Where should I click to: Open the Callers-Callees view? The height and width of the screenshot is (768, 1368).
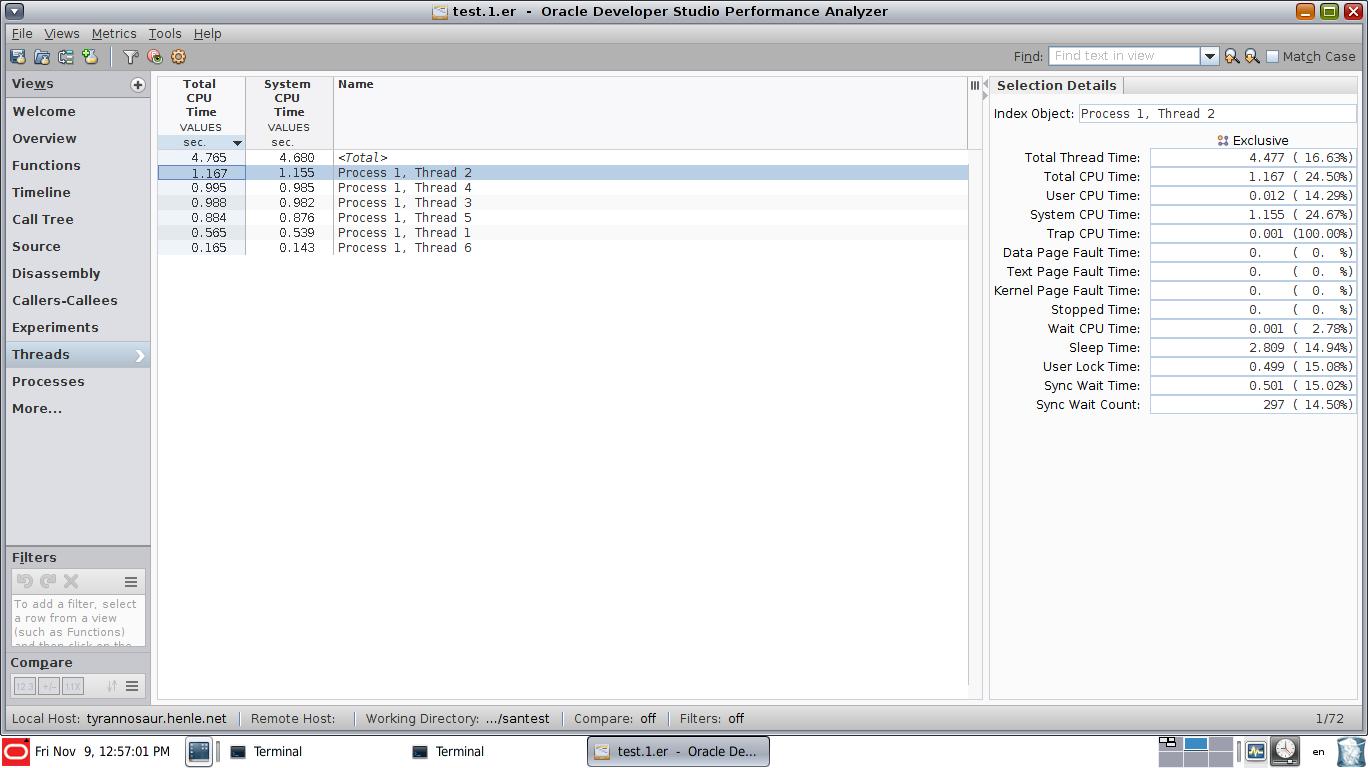pos(78,301)
